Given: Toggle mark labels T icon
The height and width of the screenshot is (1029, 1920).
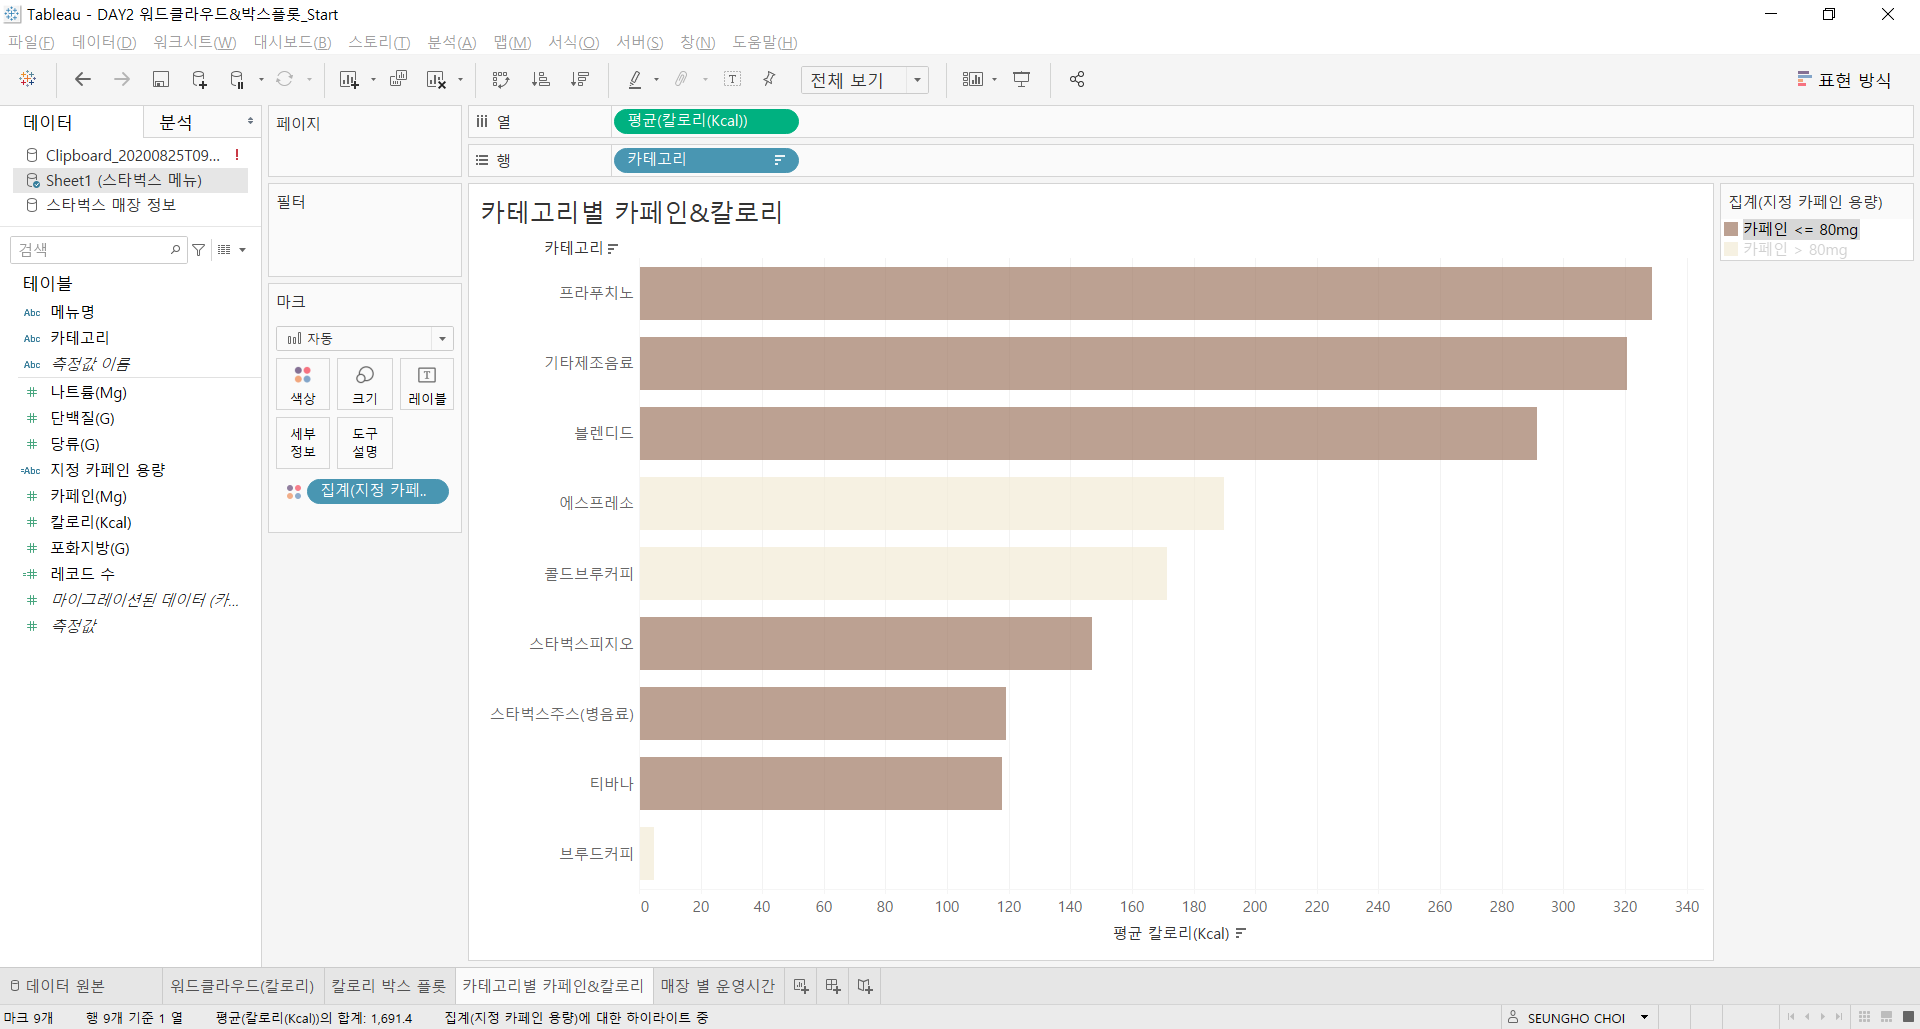Looking at the screenshot, I should pyautogui.click(x=733, y=79).
